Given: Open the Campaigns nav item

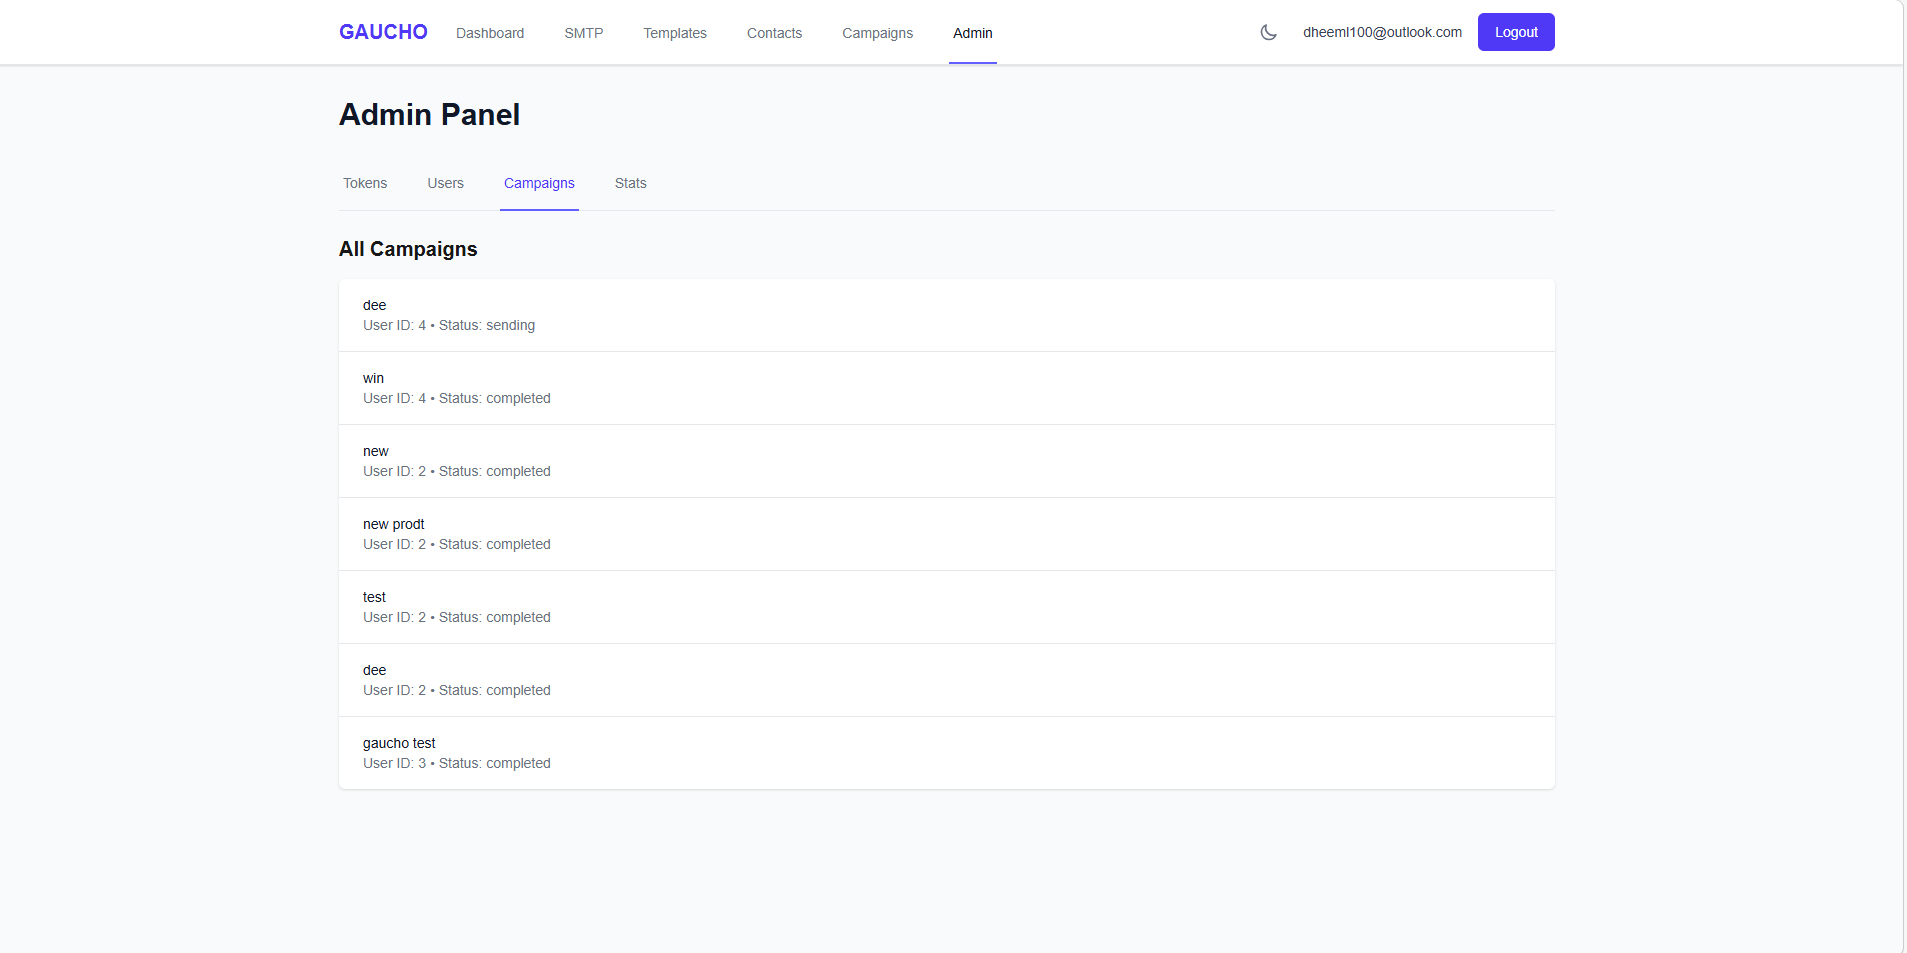Looking at the screenshot, I should tap(877, 32).
